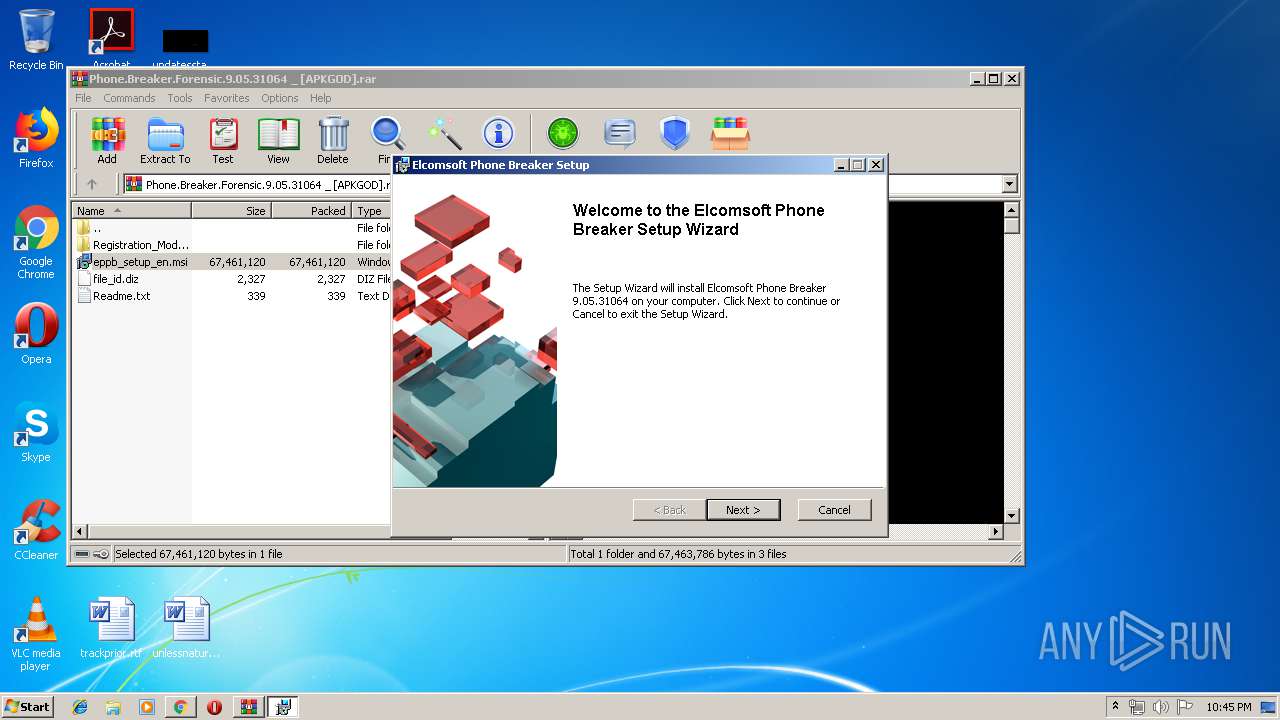This screenshot has height=720, width=1280.
Task: Open the media player taskbar icon
Action: coord(147,707)
